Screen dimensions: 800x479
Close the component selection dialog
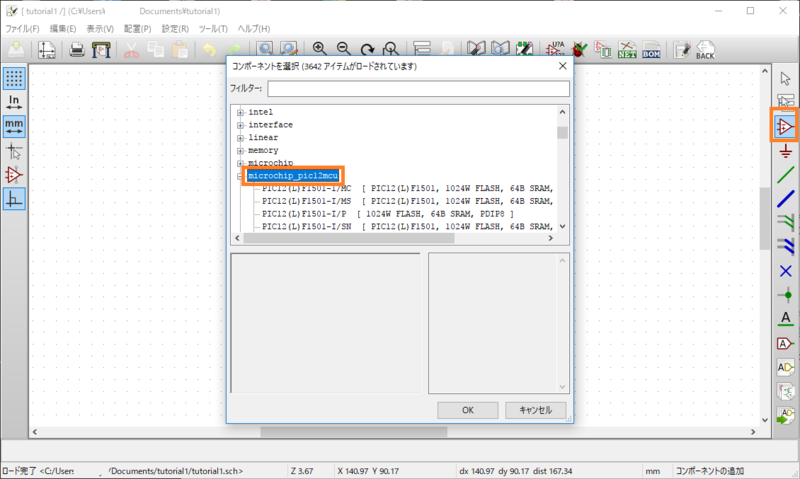tap(562, 66)
